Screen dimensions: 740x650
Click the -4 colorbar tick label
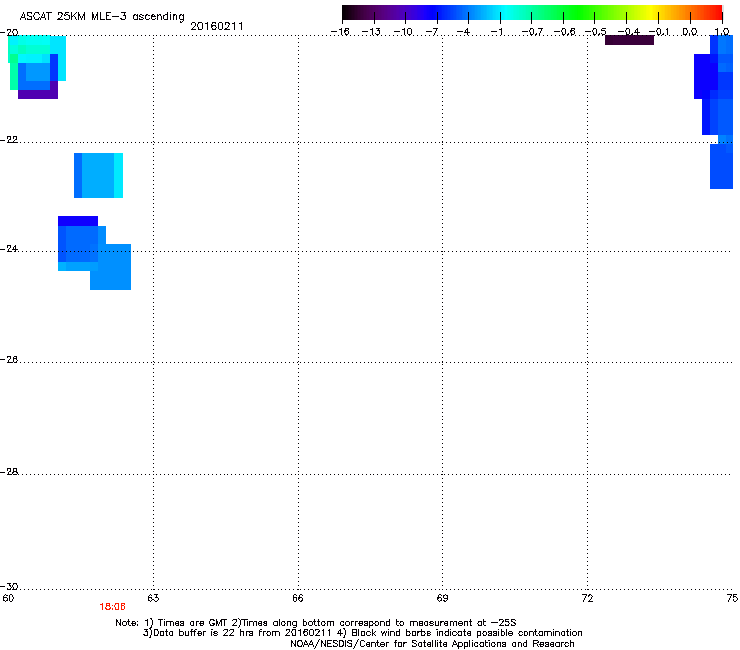point(463,32)
